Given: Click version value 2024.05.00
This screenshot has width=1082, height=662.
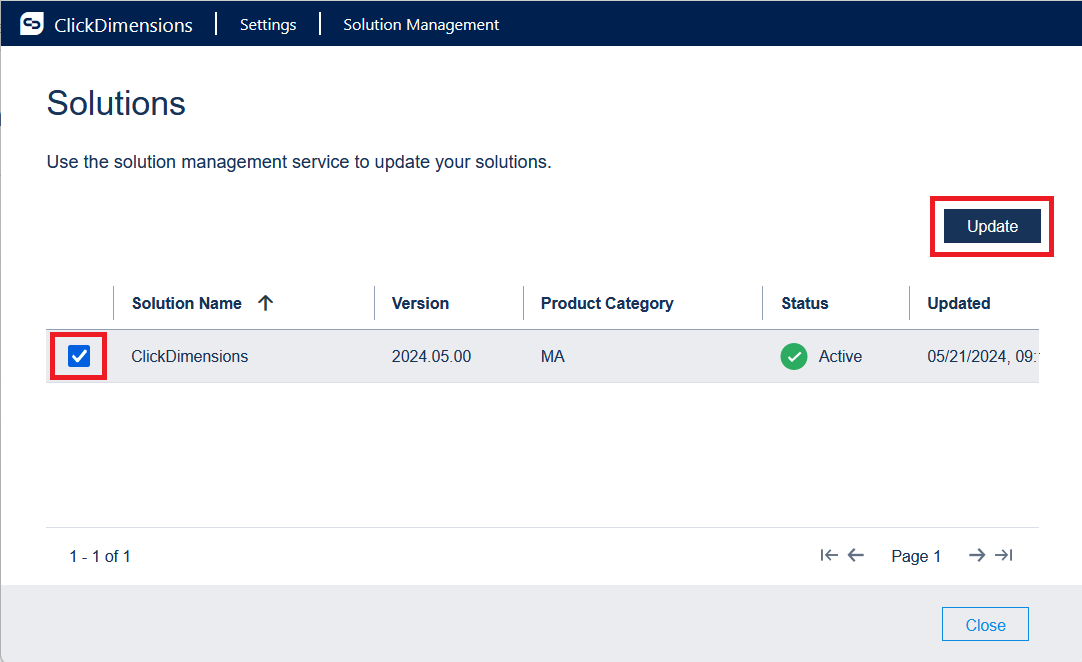Looking at the screenshot, I should pos(431,356).
